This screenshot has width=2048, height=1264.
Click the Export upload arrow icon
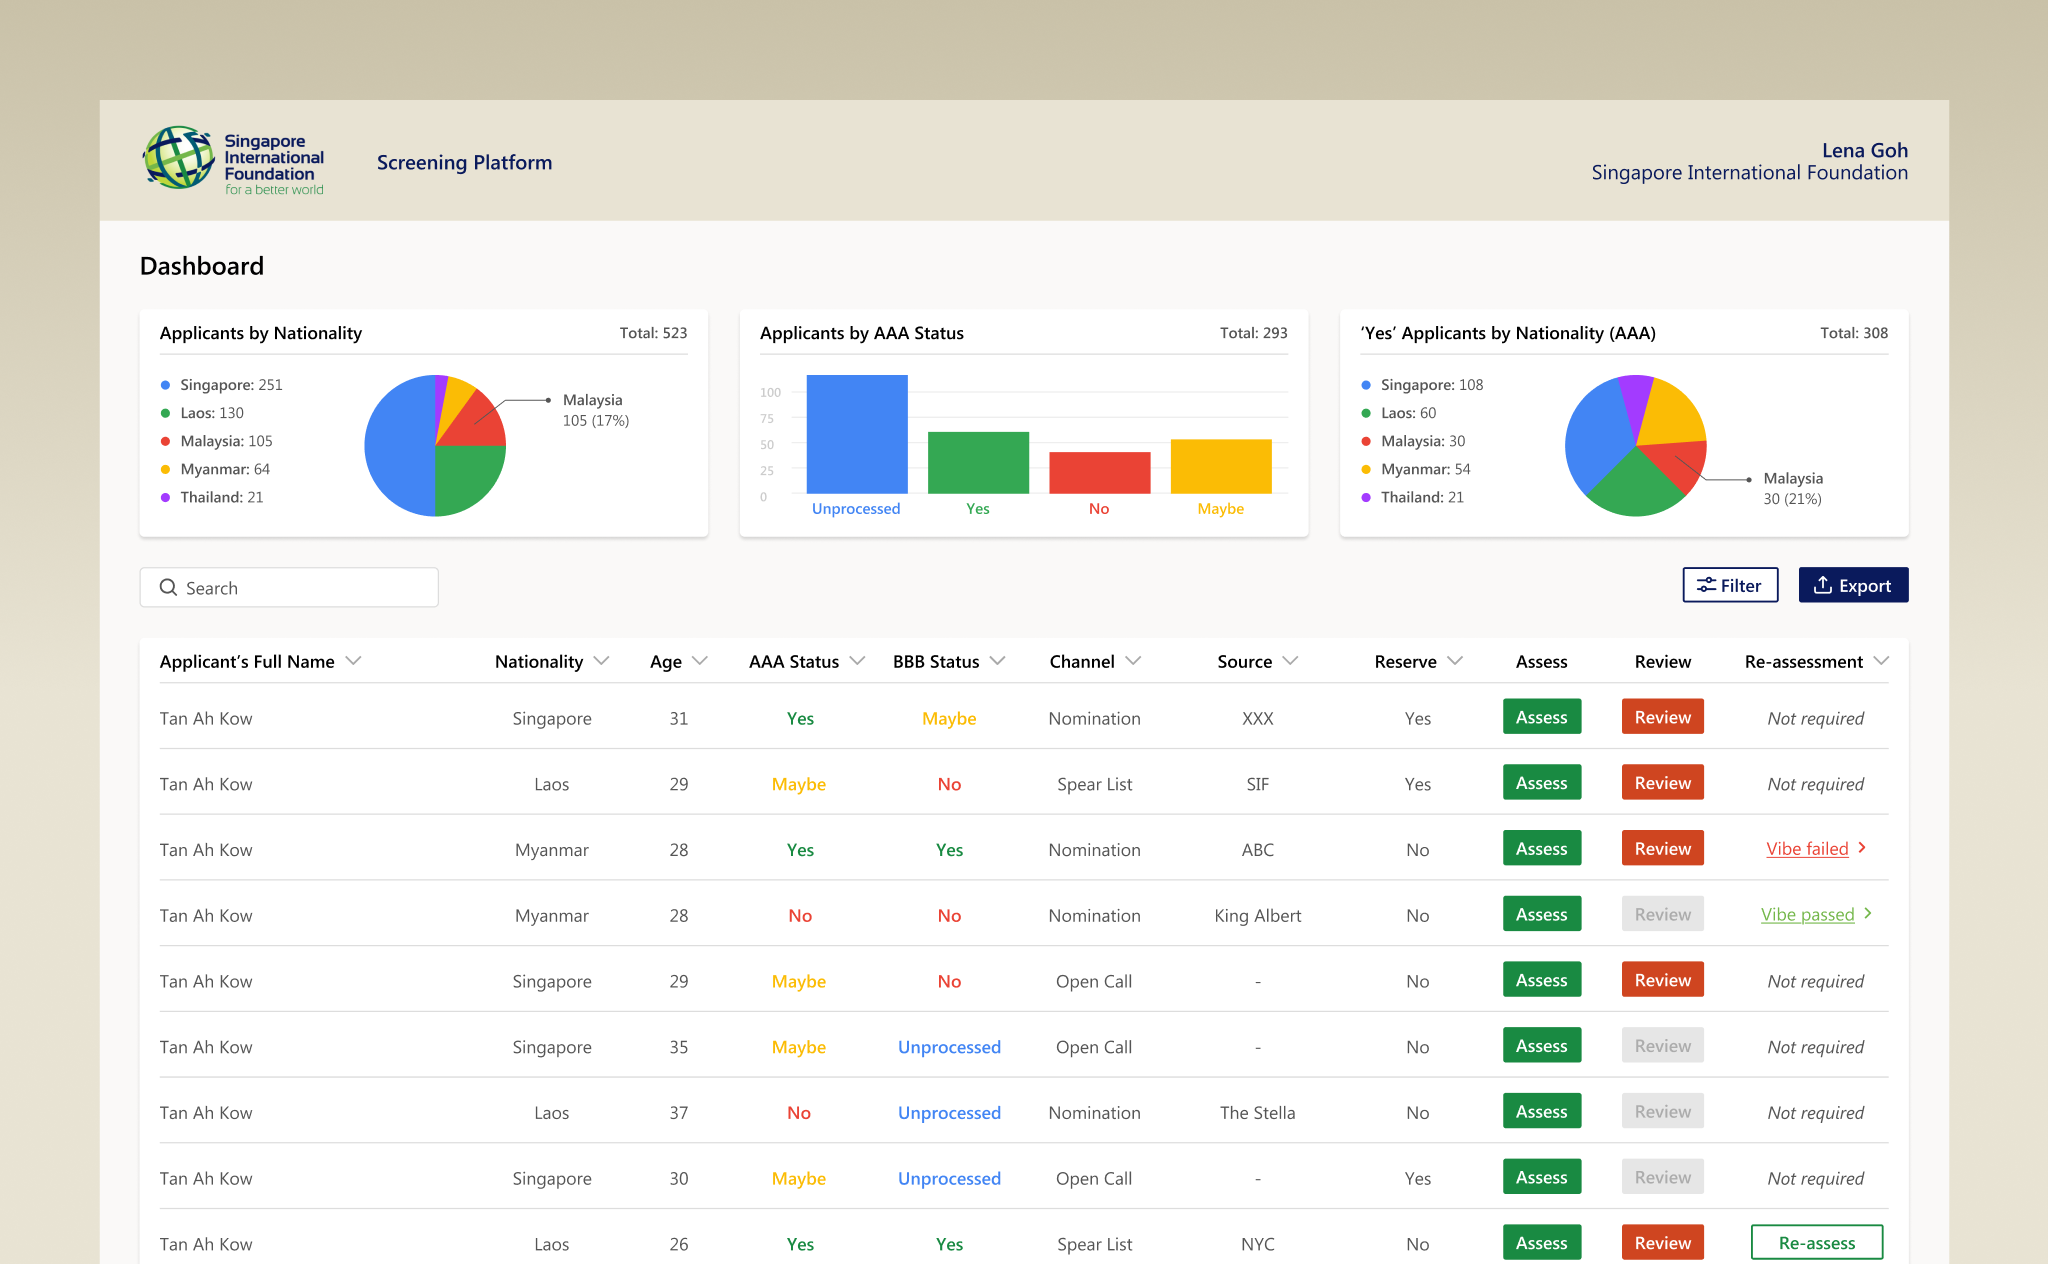tap(1823, 586)
